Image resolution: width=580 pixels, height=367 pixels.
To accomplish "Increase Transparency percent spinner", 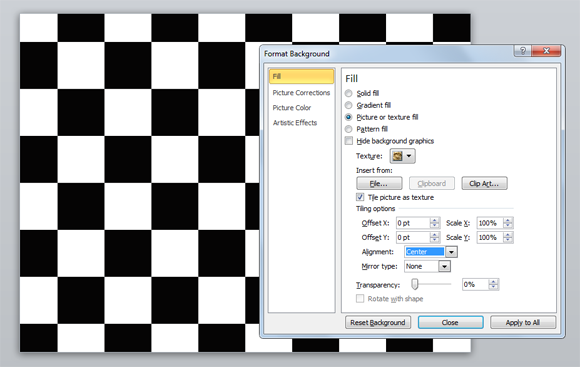I will (493, 282).
